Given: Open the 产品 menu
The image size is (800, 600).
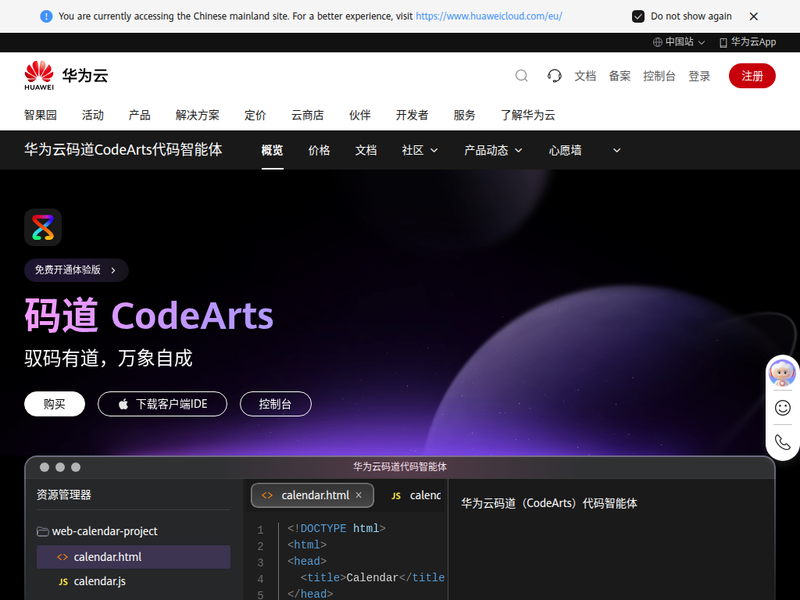Looking at the screenshot, I should coord(139,115).
